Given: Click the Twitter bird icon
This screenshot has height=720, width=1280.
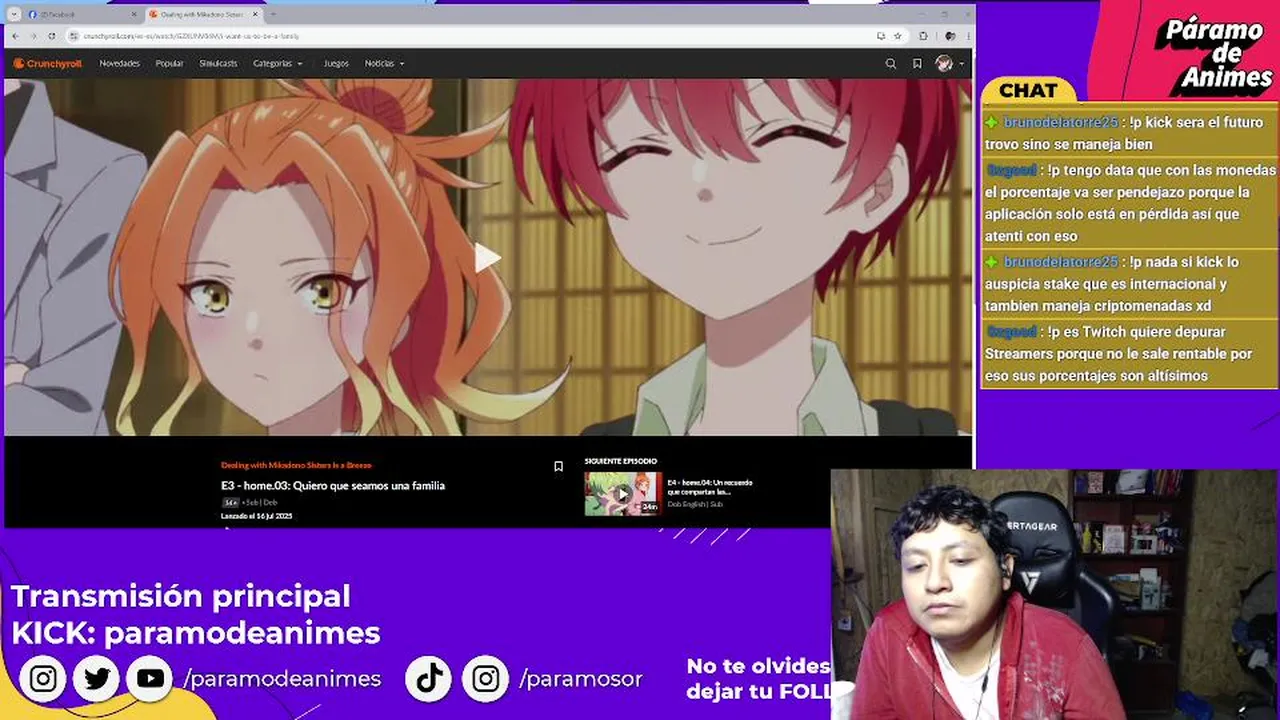Looking at the screenshot, I should pos(97,679).
